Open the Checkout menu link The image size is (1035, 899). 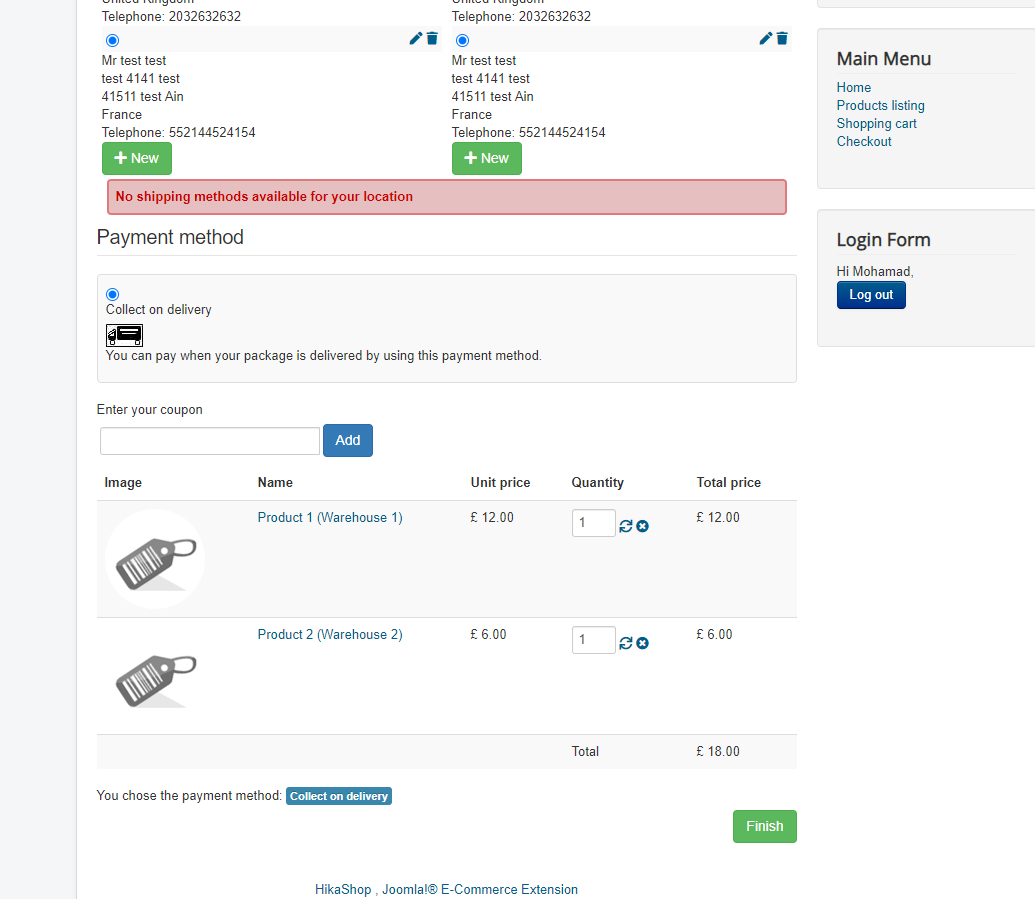click(864, 142)
